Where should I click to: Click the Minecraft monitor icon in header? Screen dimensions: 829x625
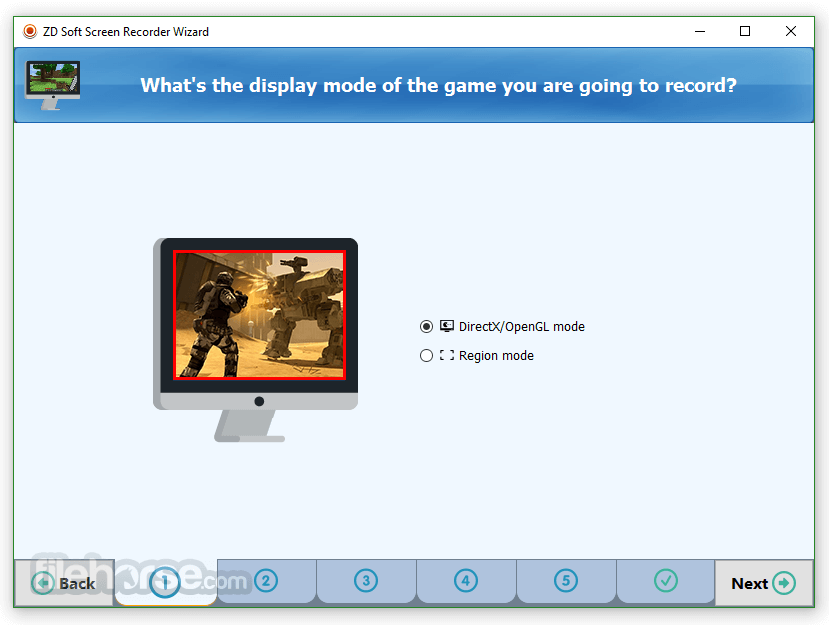52,85
